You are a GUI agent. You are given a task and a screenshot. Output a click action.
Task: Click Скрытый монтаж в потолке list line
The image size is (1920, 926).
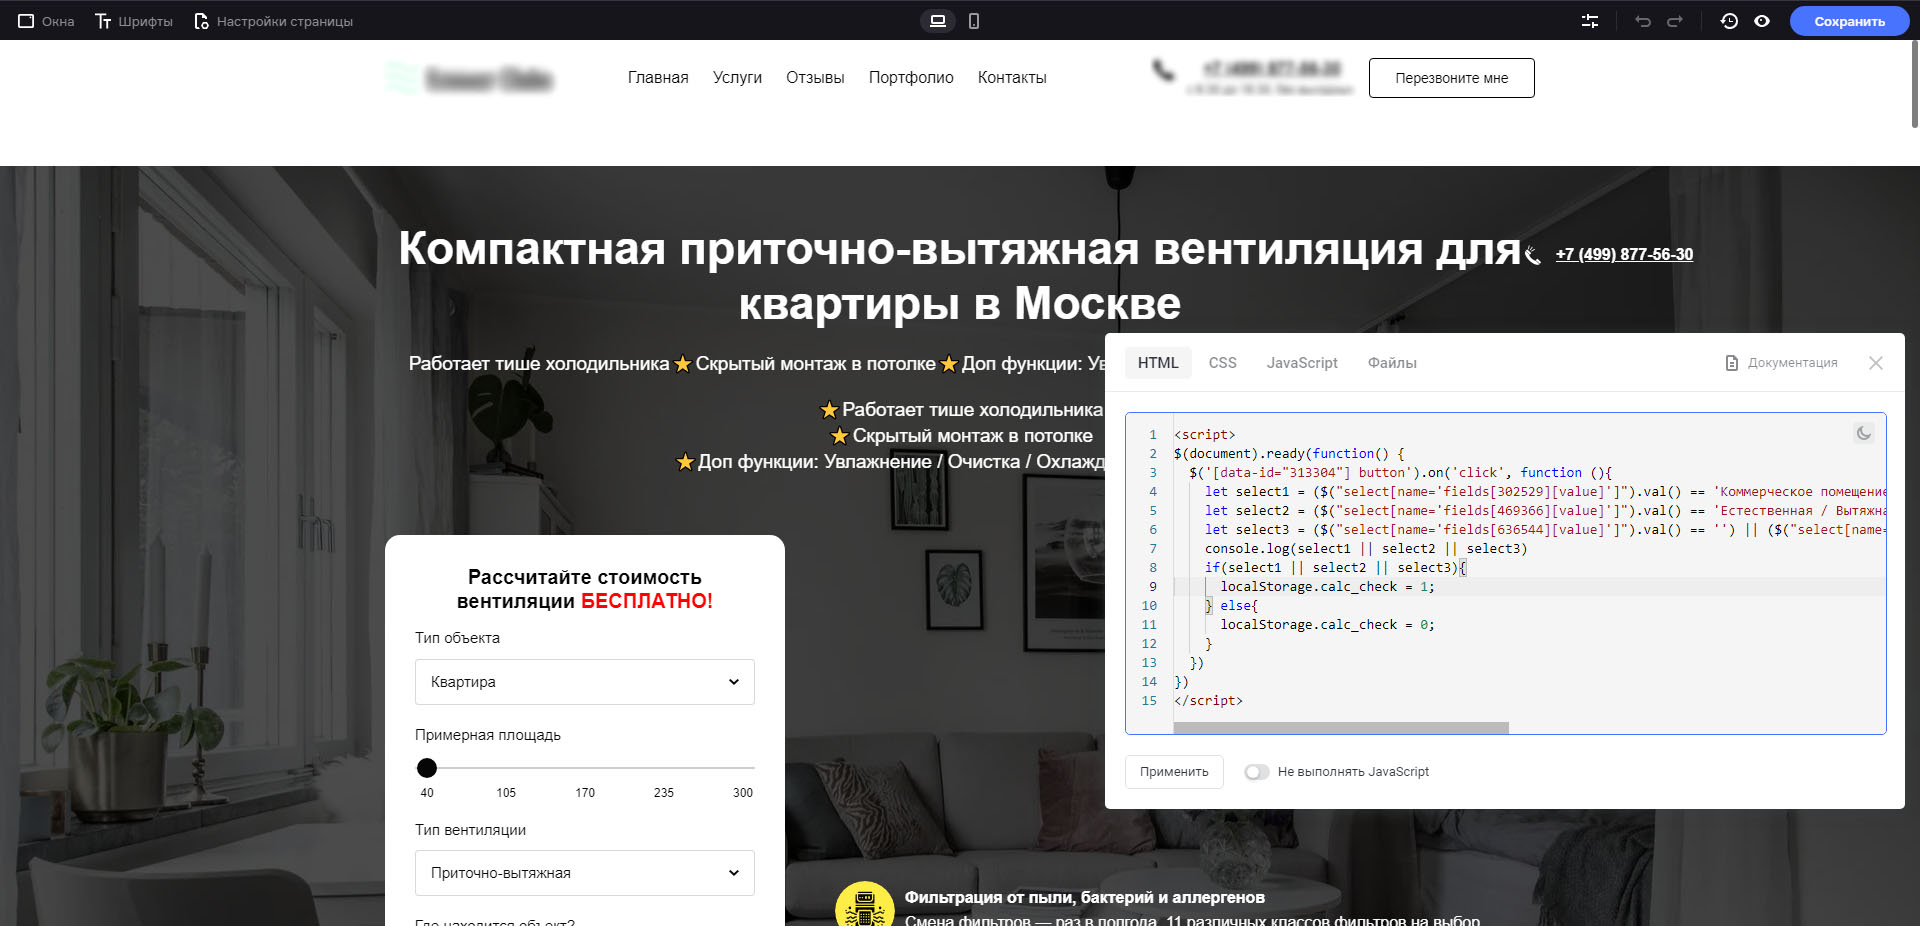pyautogui.click(x=962, y=436)
